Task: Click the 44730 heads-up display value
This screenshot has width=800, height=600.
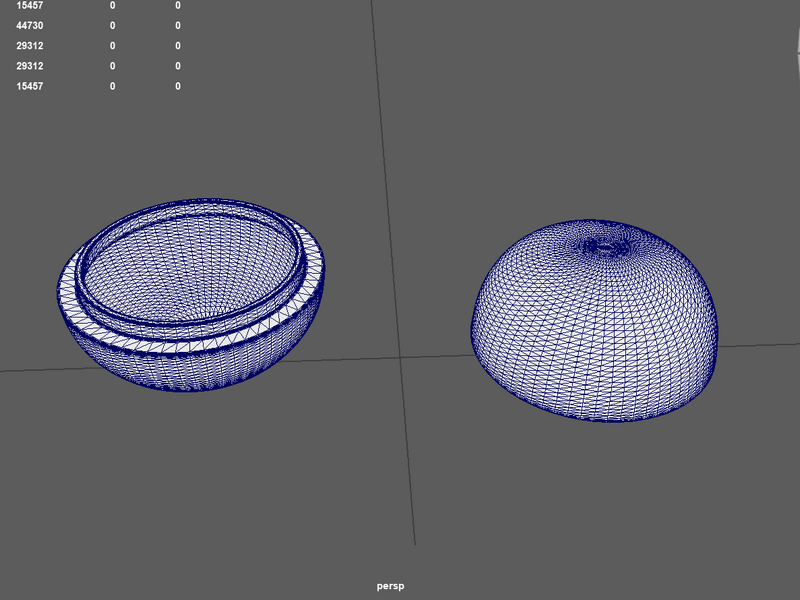Action: [x=30, y=26]
